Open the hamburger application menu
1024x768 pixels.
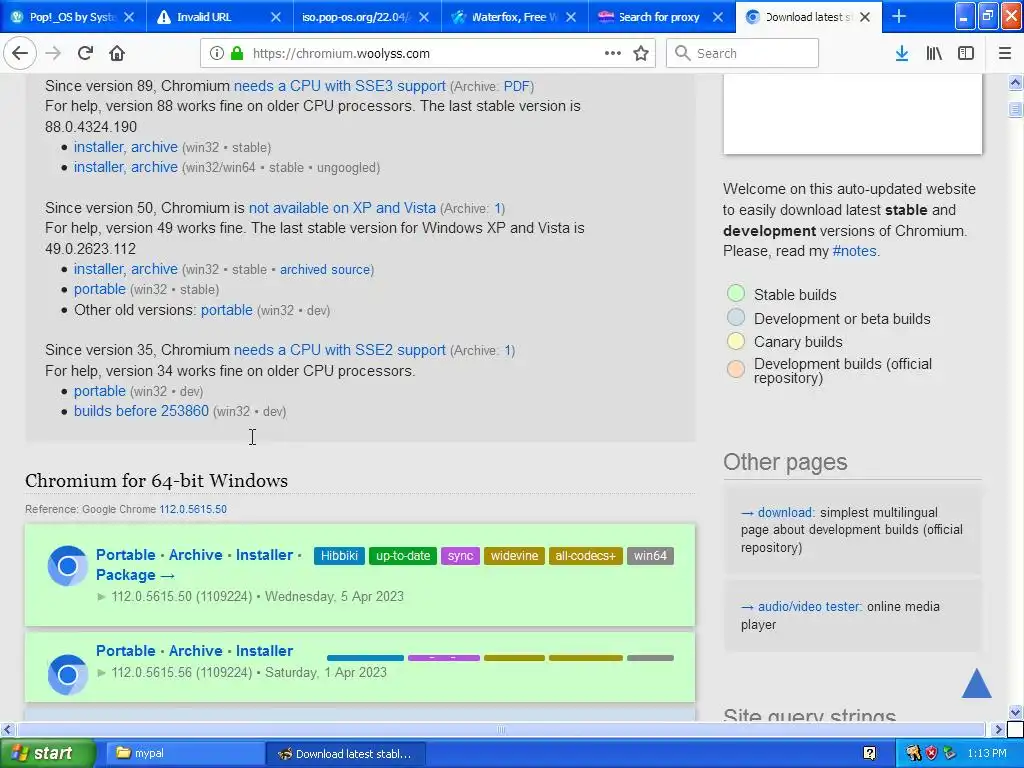click(1005, 54)
